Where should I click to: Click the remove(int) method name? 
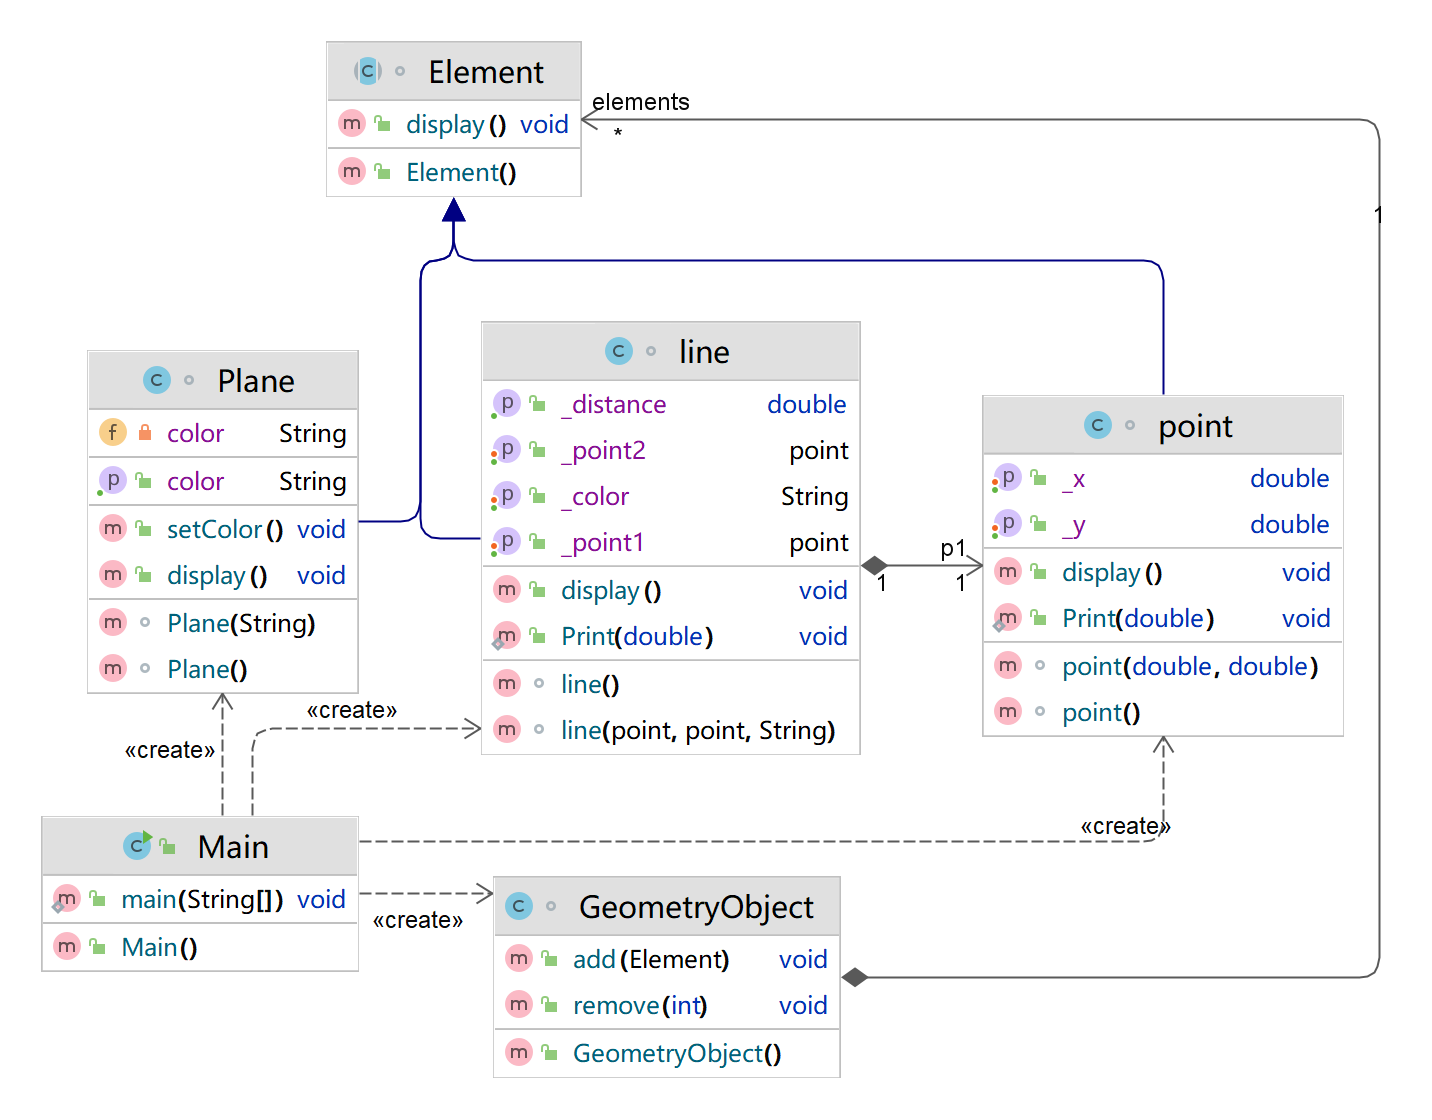(640, 1006)
